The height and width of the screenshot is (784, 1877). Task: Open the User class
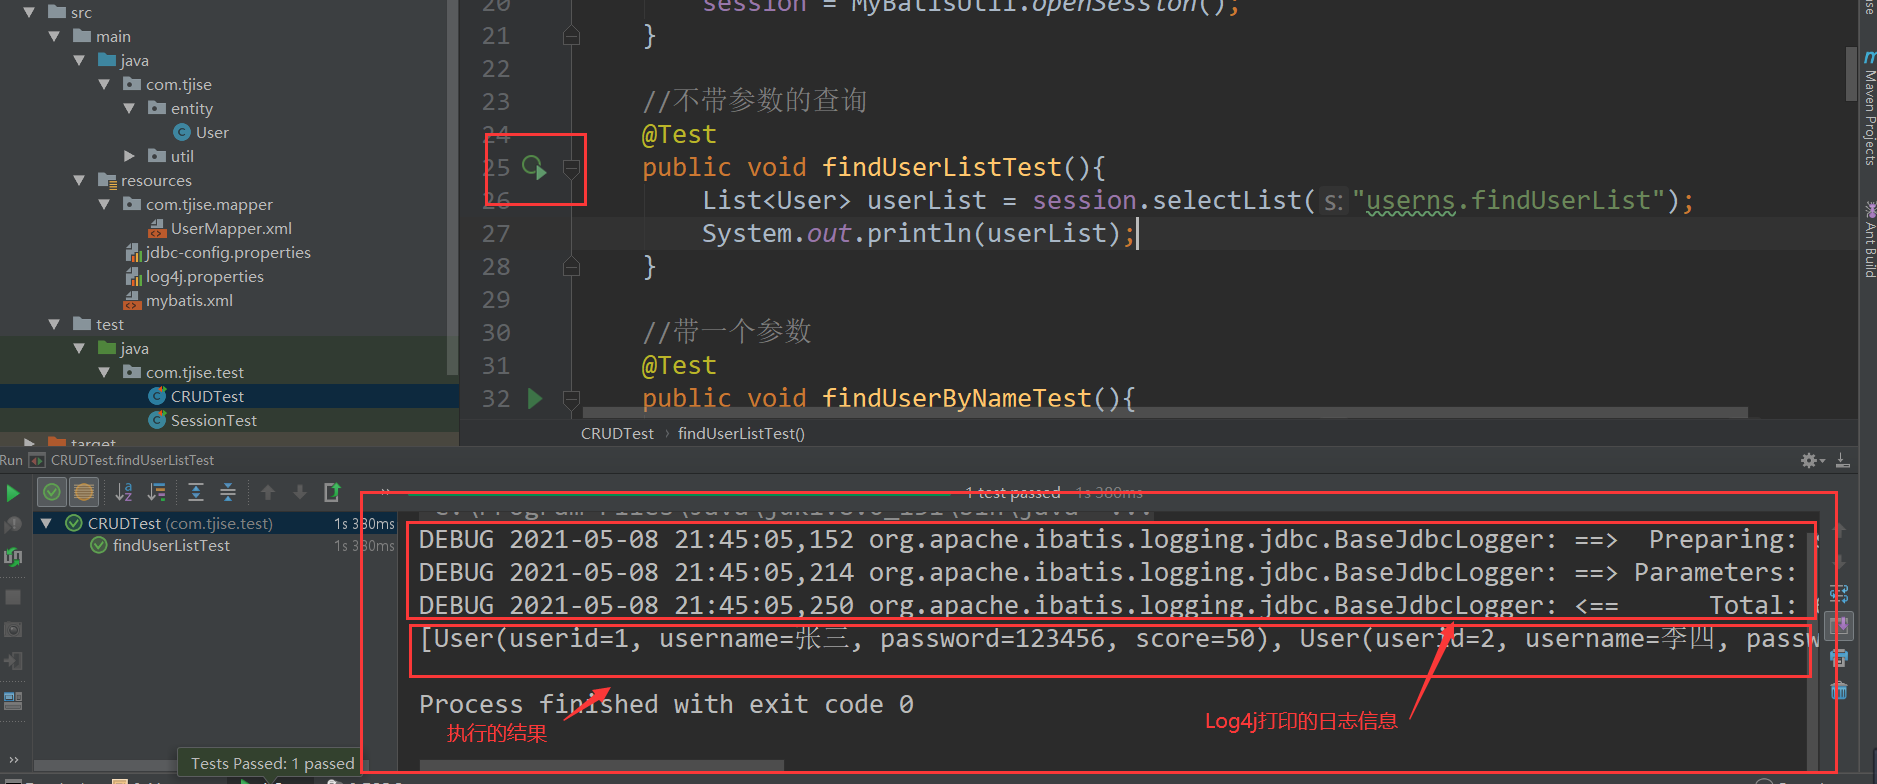tap(201, 132)
